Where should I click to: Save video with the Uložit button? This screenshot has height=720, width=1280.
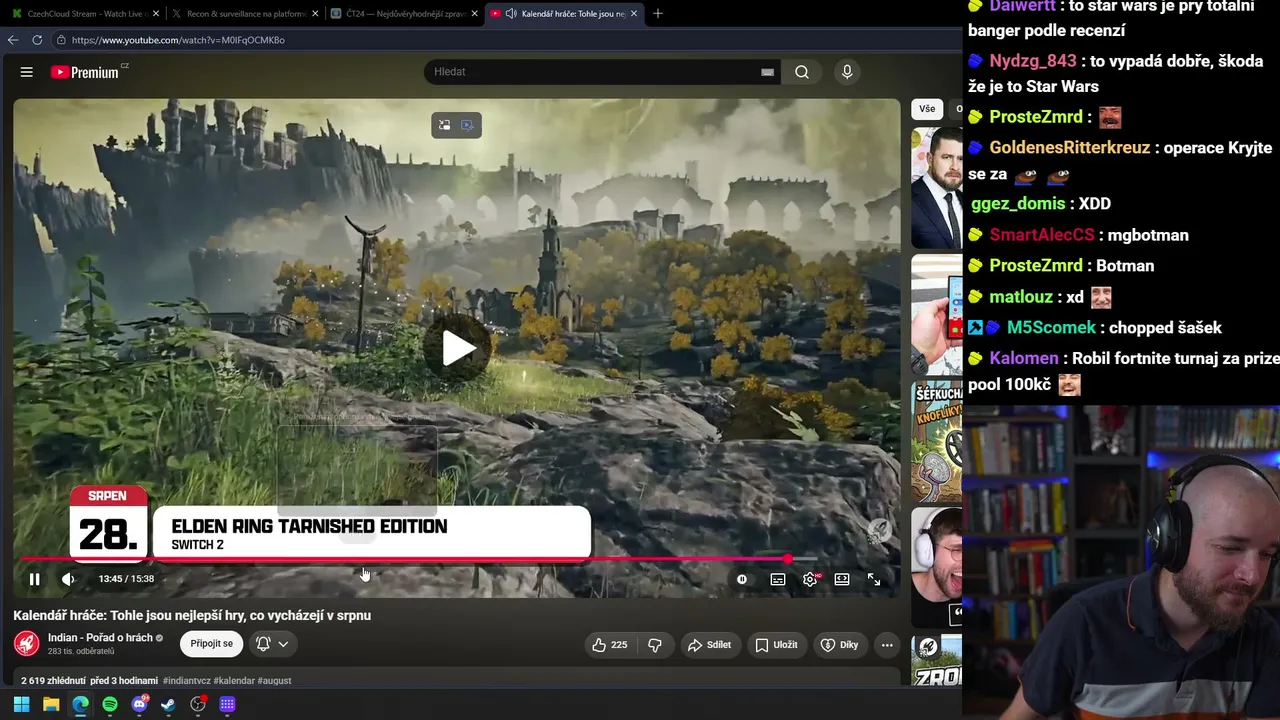point(776,645)
